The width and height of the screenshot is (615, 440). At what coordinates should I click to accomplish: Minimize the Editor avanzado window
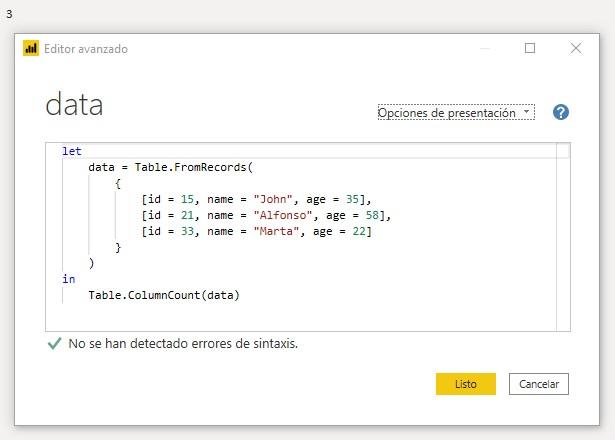pos(484,48)
